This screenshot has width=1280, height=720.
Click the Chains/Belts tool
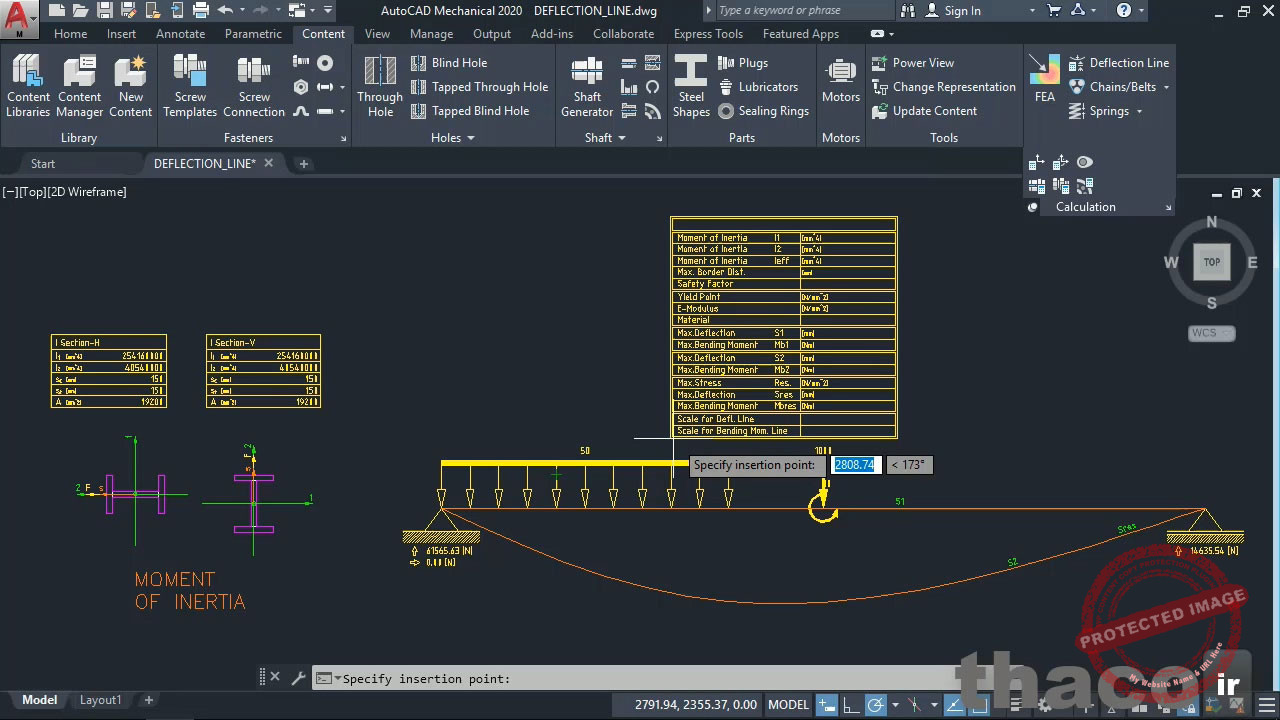(1112, 87)
